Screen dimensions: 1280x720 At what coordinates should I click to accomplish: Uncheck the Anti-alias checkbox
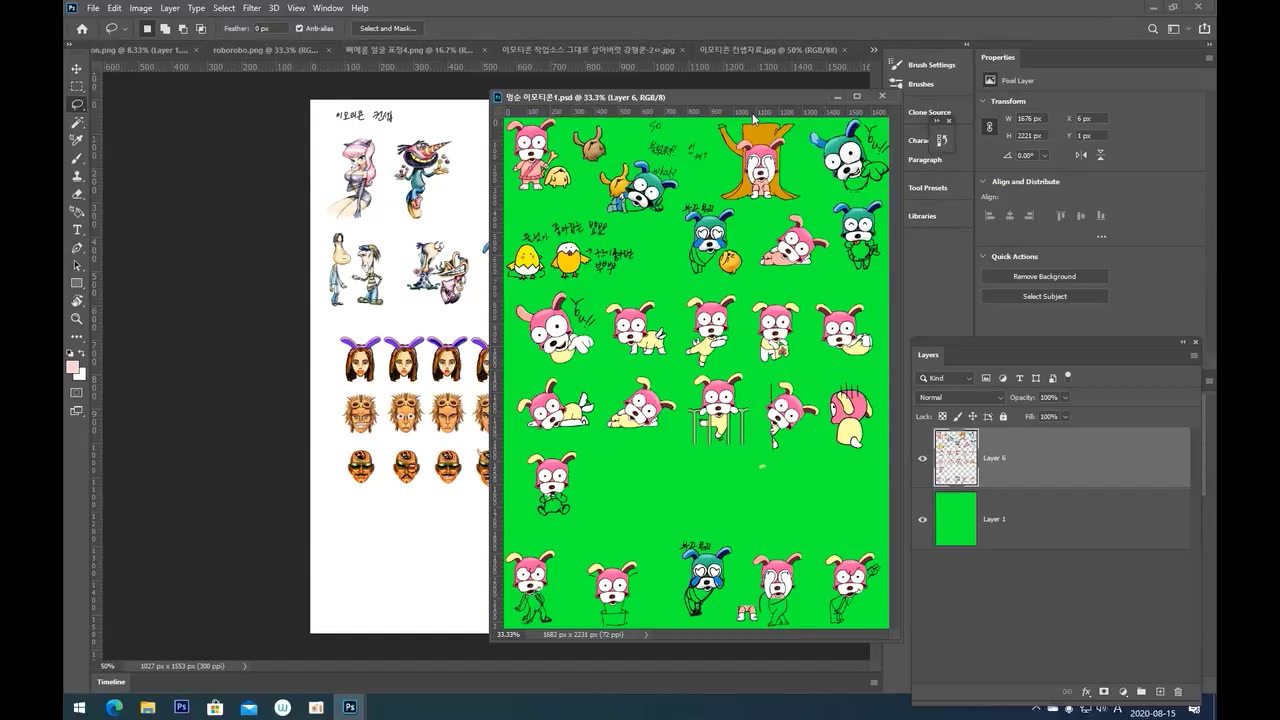tap(299, 29)
